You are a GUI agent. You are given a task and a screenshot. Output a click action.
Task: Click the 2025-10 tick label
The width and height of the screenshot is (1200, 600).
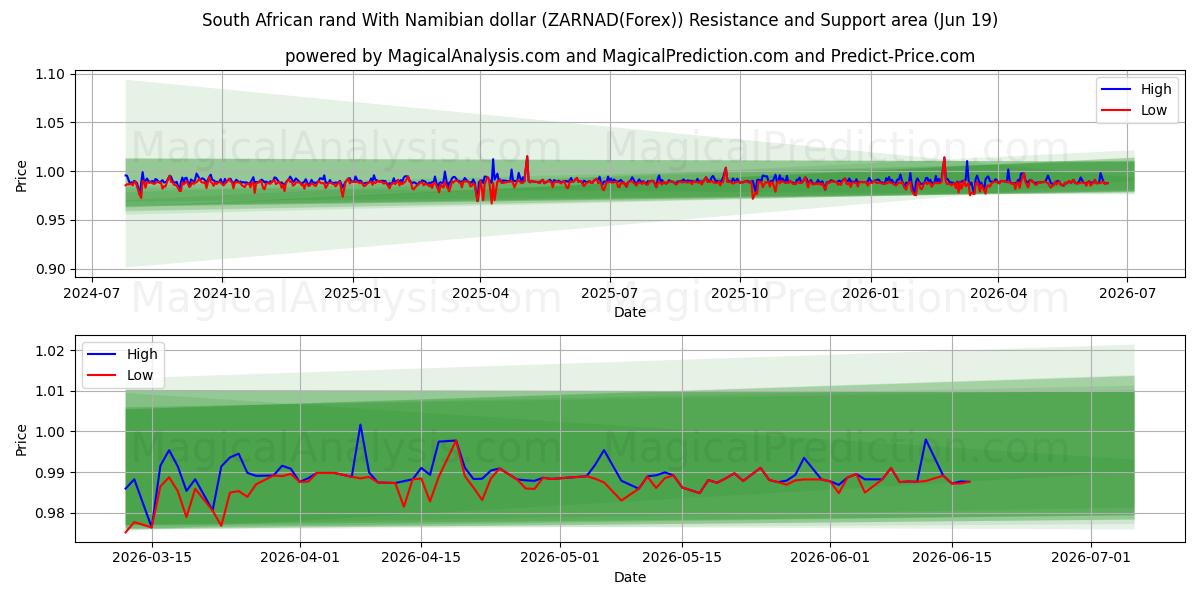tap(740, 293)
